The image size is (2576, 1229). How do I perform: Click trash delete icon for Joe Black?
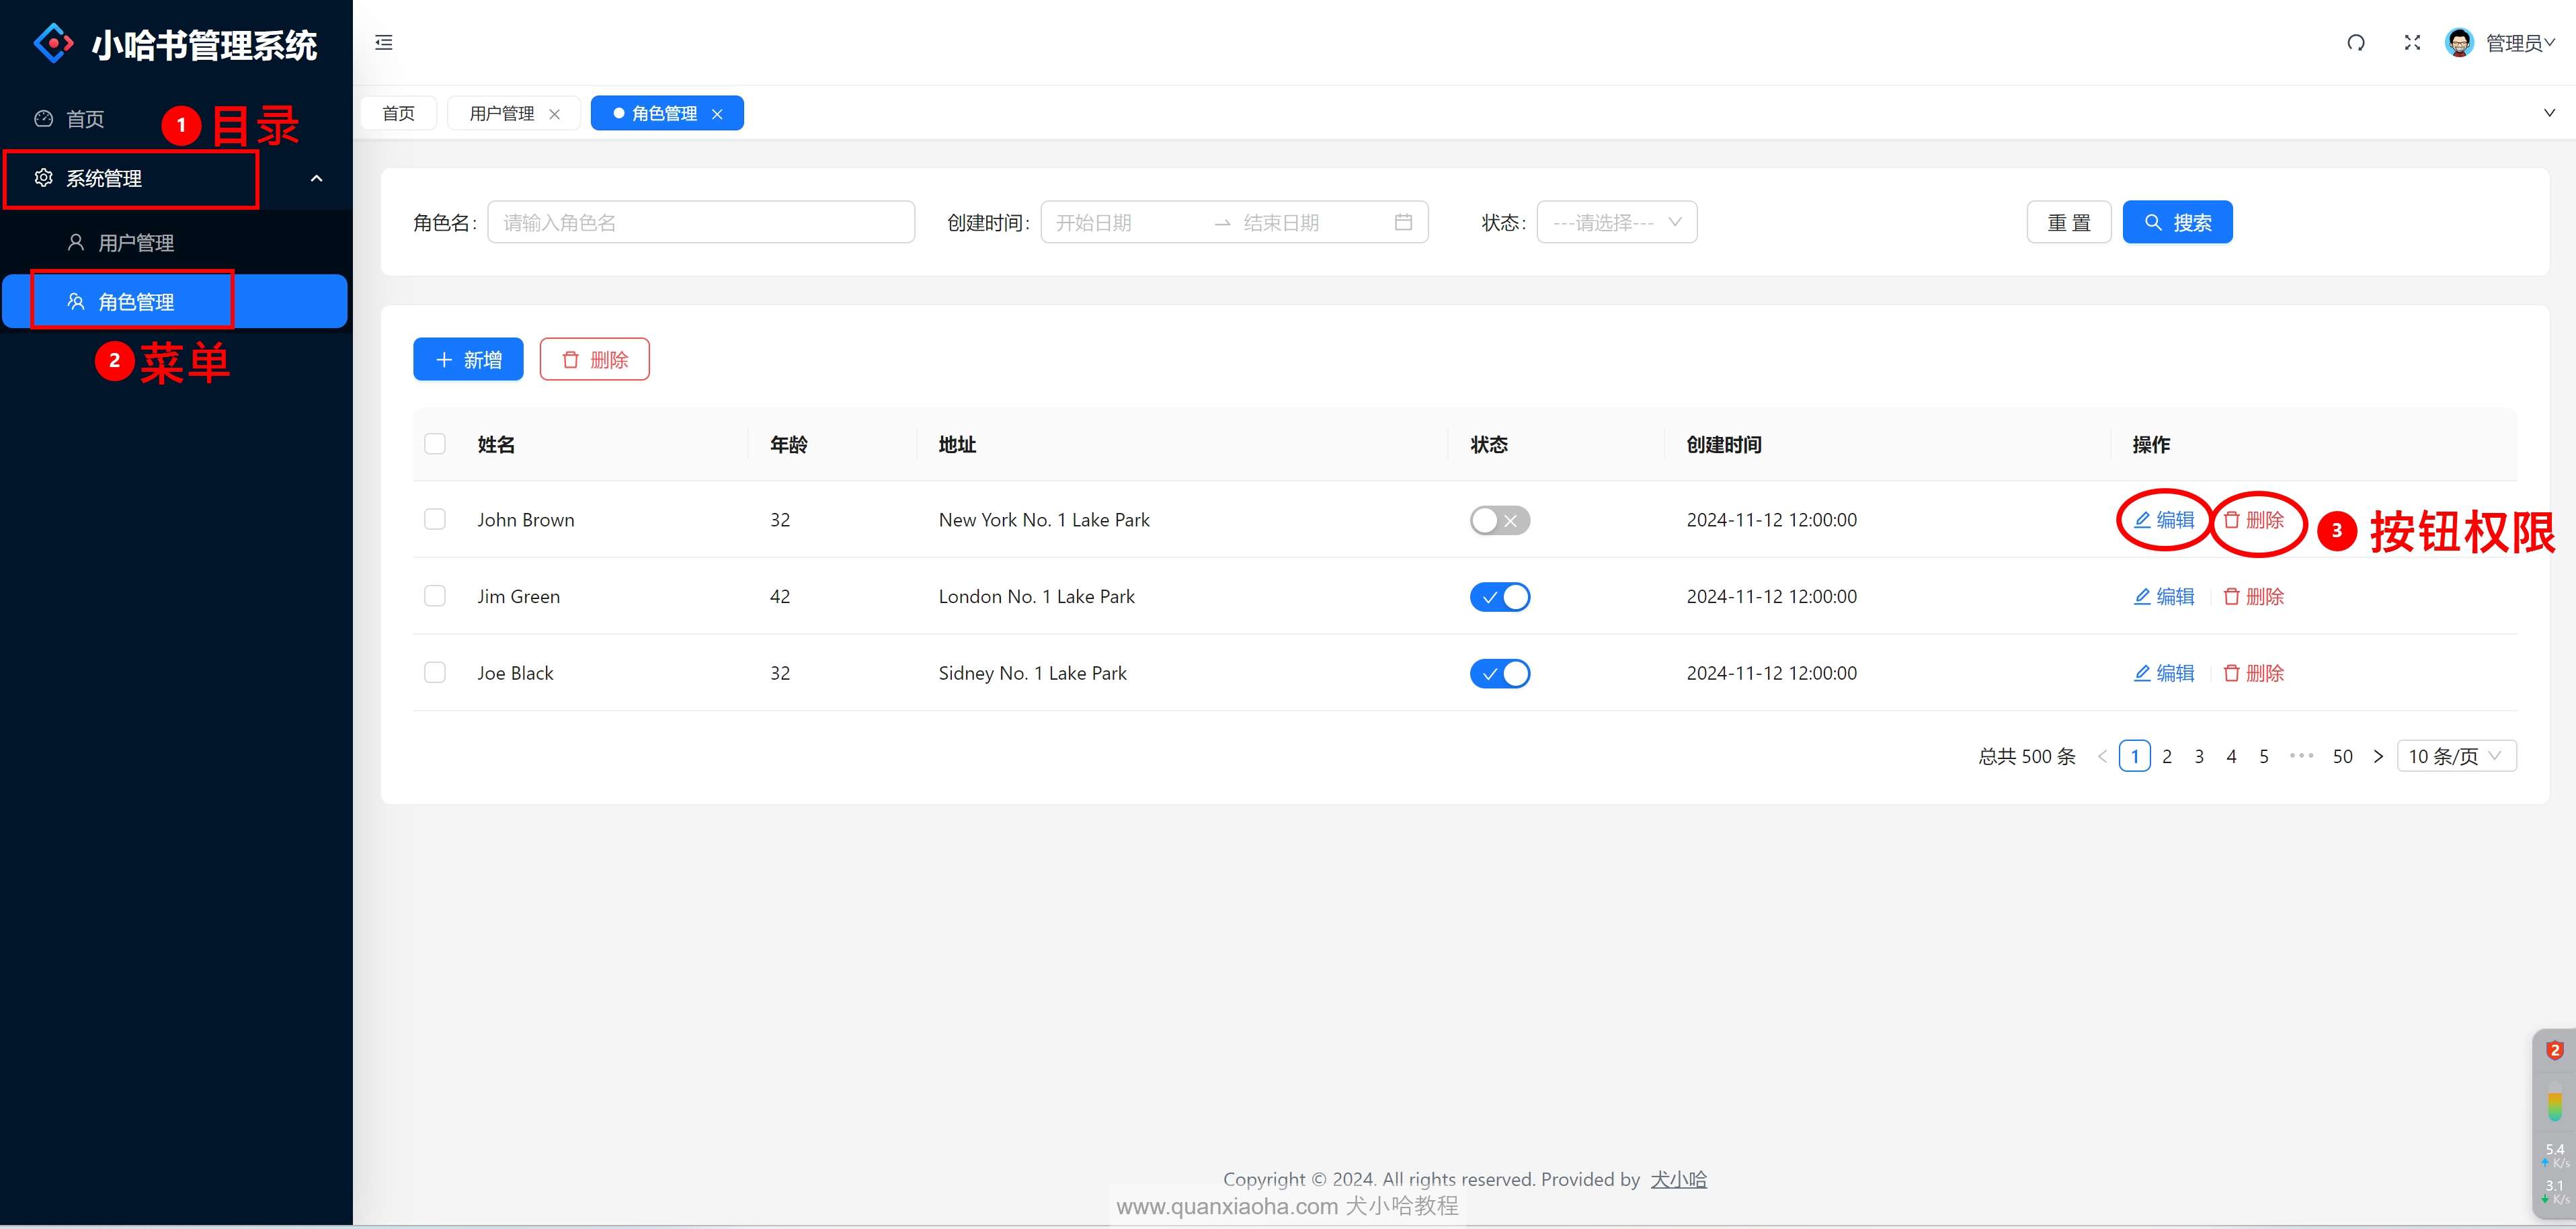point(2231,673)
